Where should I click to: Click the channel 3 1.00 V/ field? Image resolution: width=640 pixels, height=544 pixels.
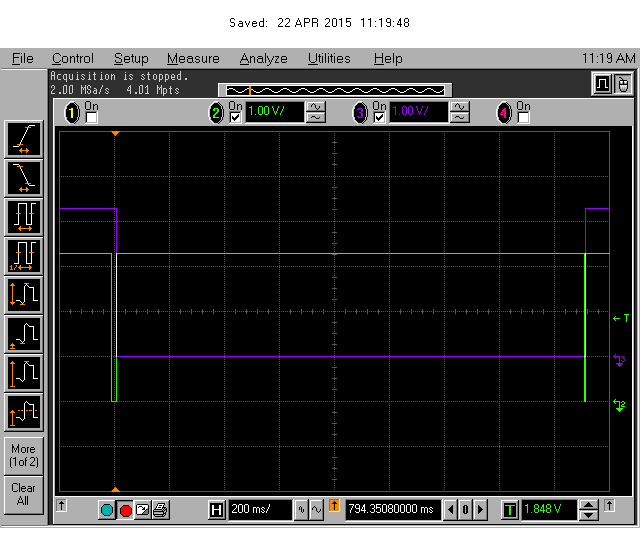(418, 112)
